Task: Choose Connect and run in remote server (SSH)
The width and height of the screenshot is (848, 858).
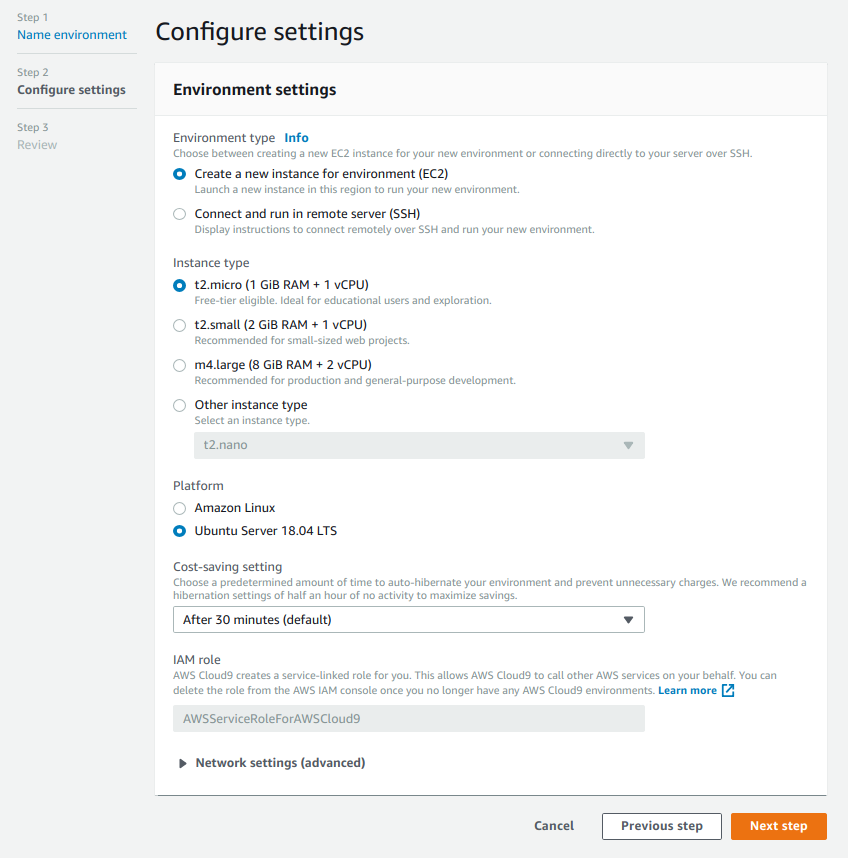Action: 179,213
